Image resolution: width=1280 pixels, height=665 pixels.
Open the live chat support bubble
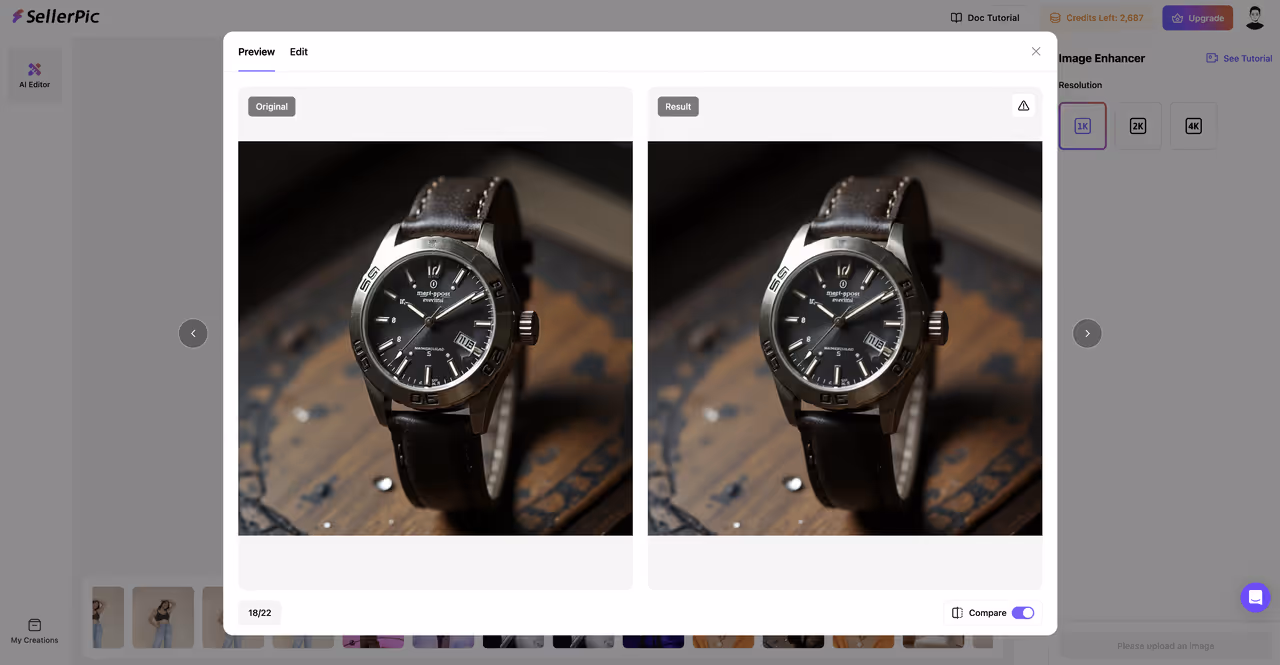1255,597
